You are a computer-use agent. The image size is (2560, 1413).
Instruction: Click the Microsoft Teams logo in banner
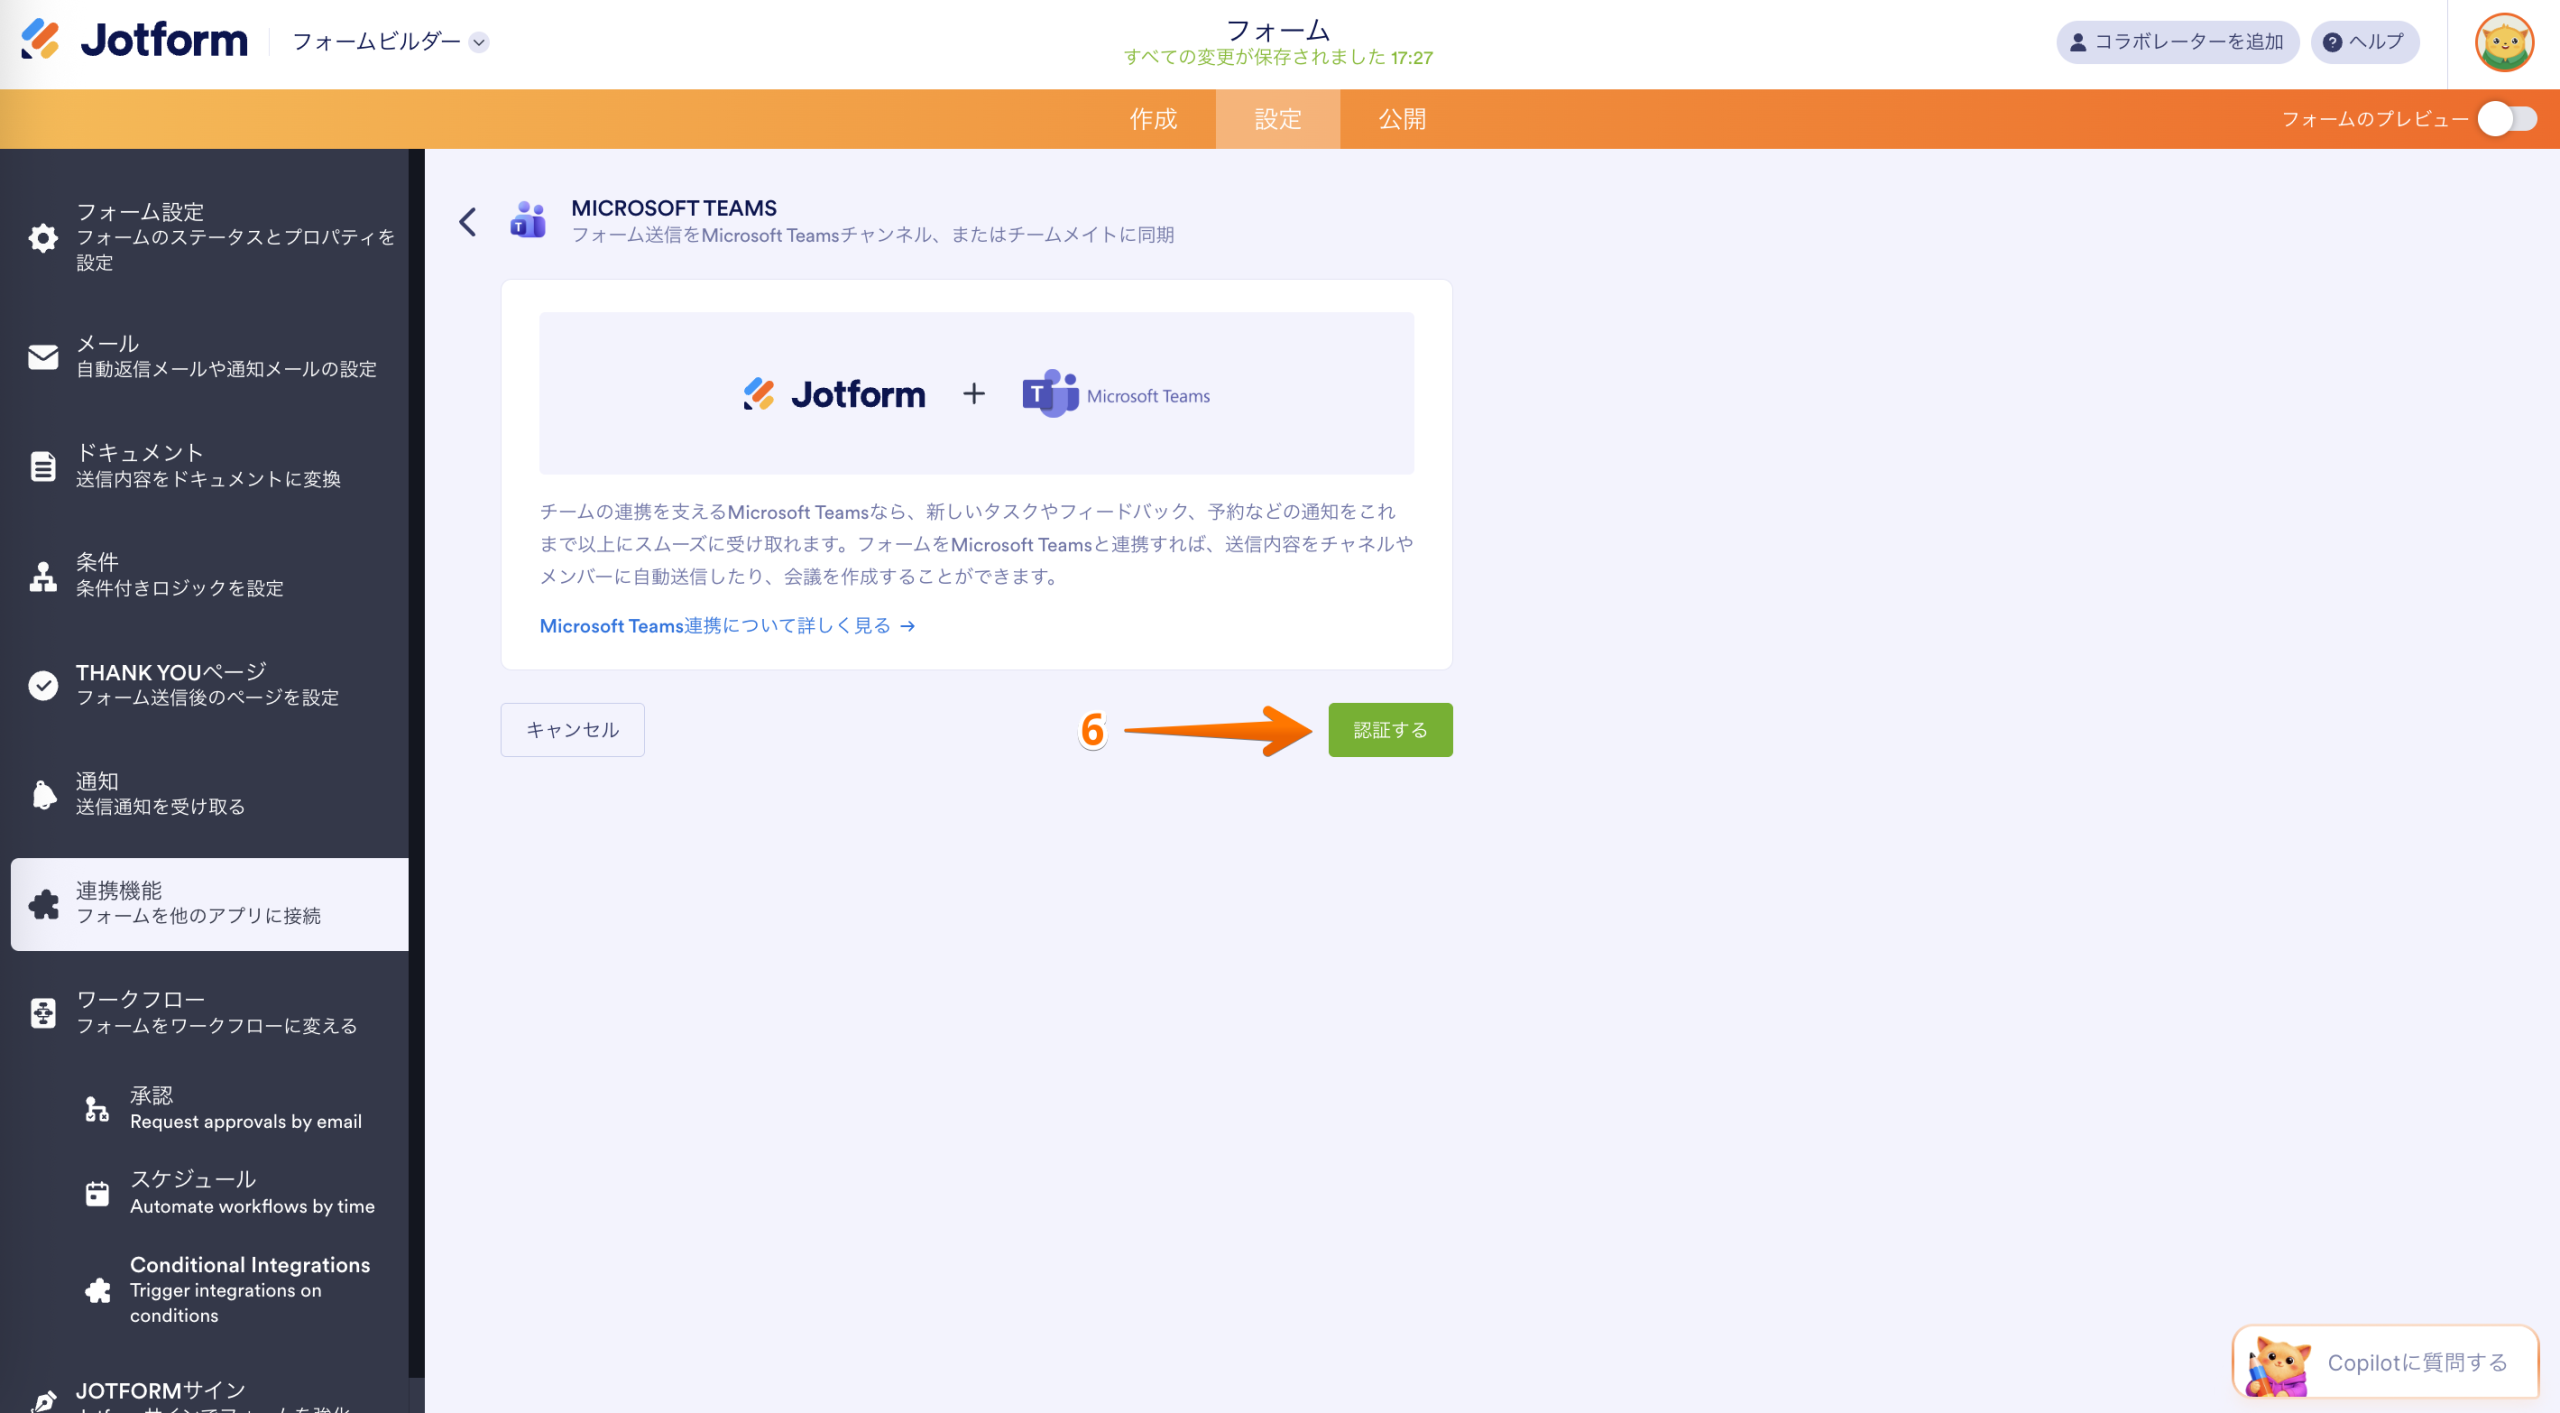1116,395
